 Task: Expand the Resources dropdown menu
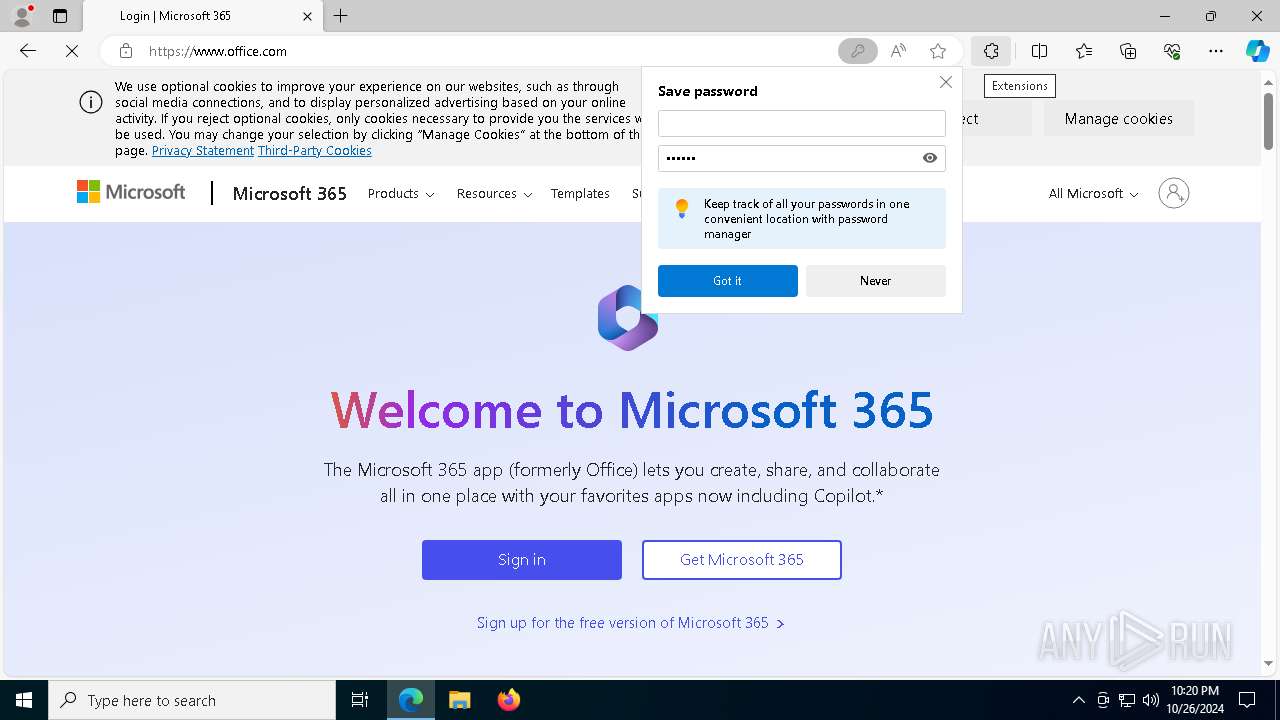494,194
